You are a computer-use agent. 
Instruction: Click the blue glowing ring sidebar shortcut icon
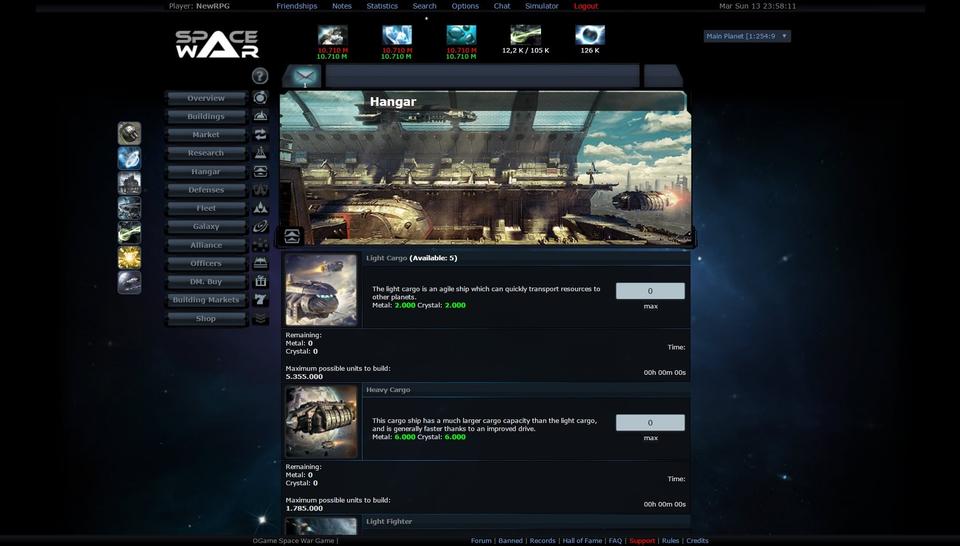[x=129, y=158]
